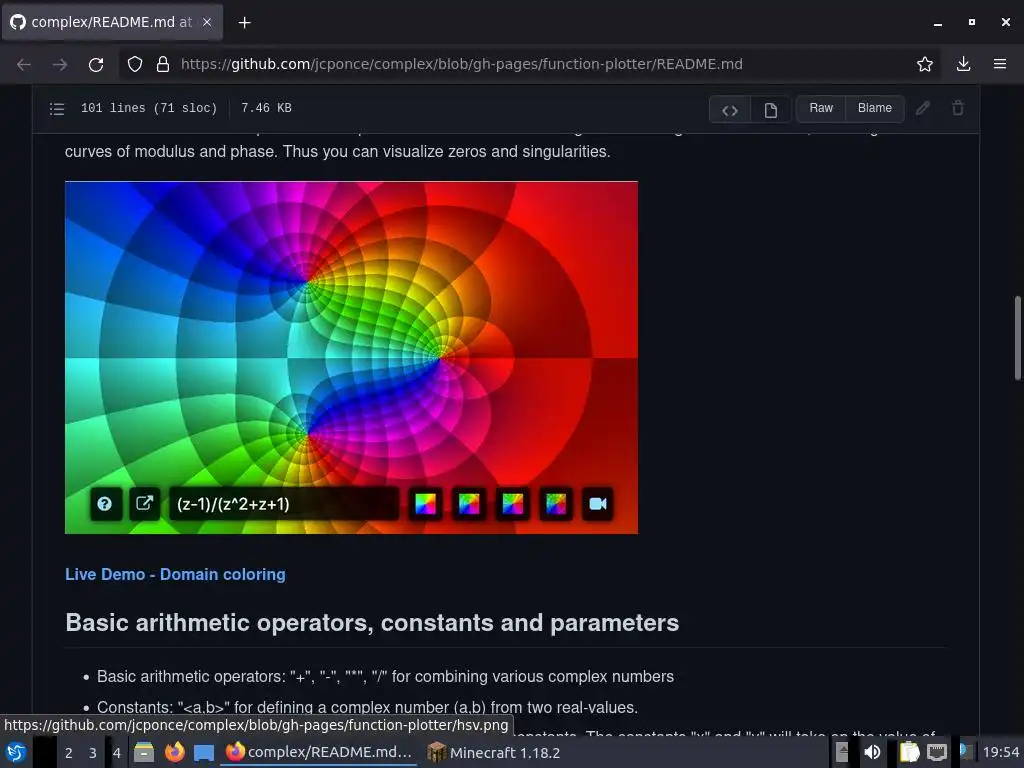Close the complex/README.md tab

point(207,22)
